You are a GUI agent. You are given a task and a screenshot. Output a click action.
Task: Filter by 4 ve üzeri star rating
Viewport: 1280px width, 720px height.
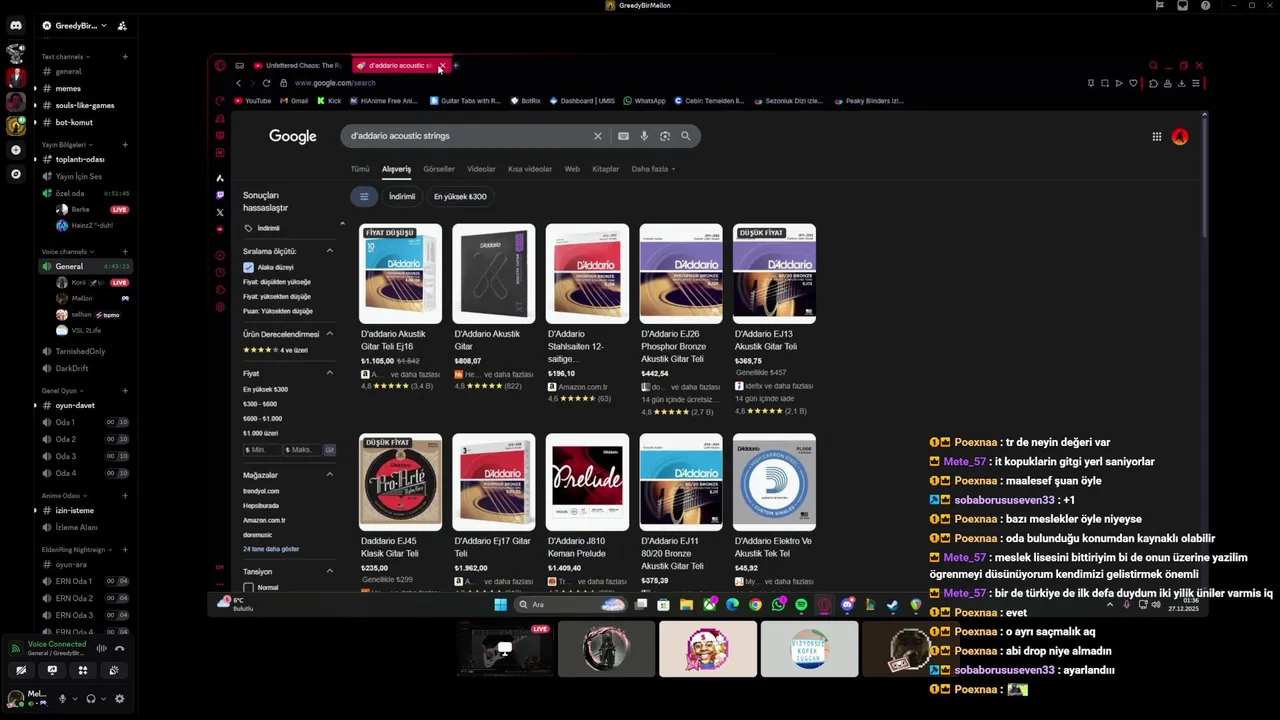[275, 350]
